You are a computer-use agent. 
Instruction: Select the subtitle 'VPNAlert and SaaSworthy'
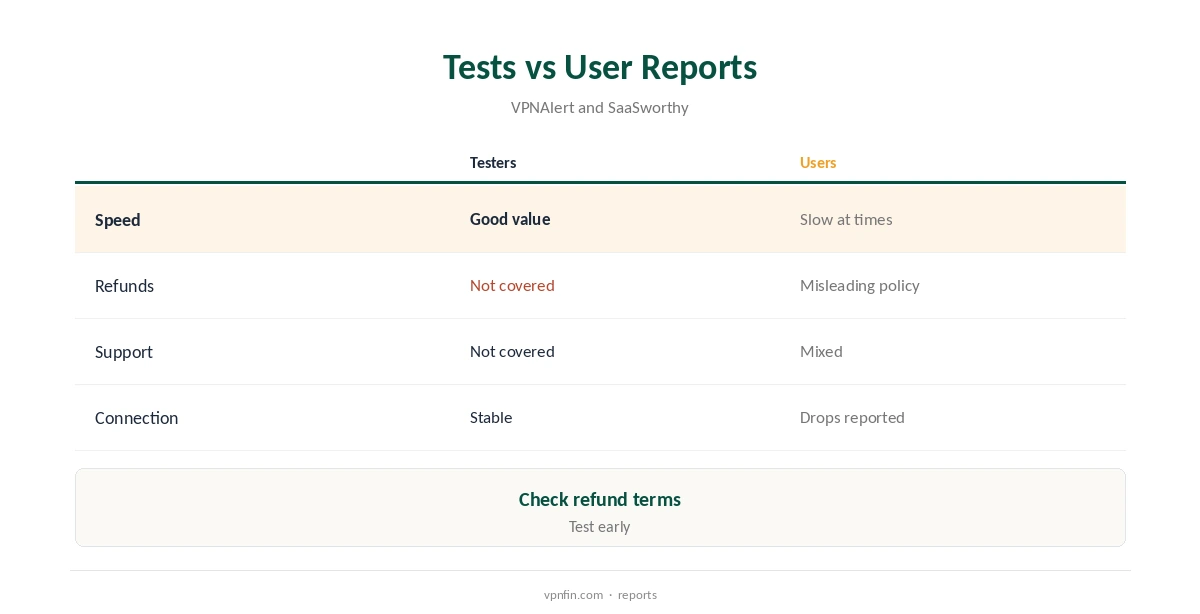600,107
